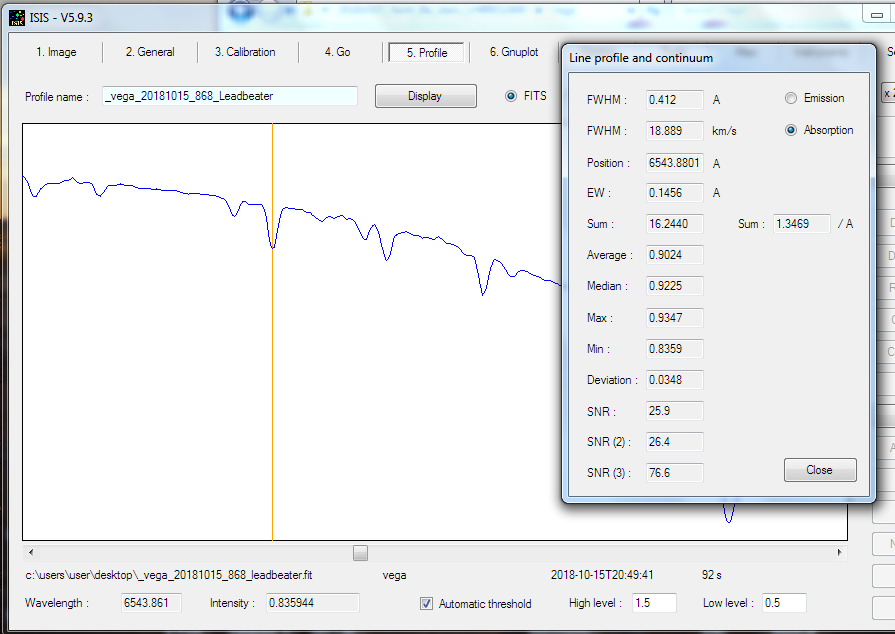Screen dimensions: 895x634
Task: Go to the 3. Calibration tab
Action: tap(245, 52)
